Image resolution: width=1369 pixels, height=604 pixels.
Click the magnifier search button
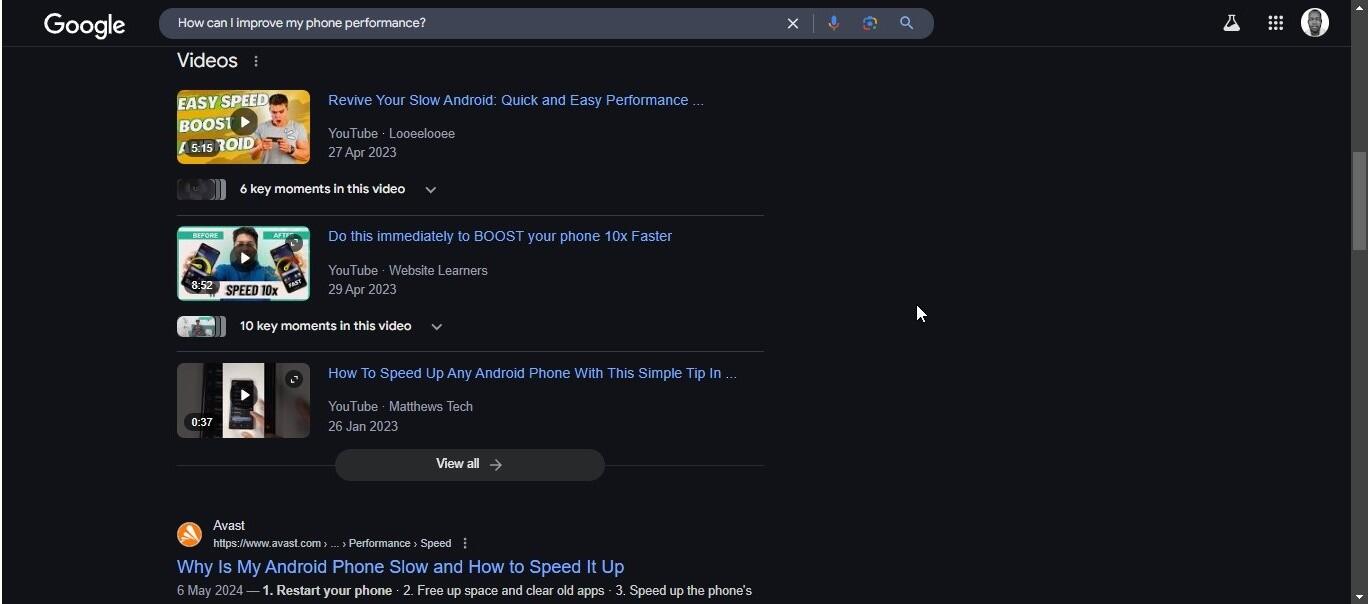click(907, 23)
